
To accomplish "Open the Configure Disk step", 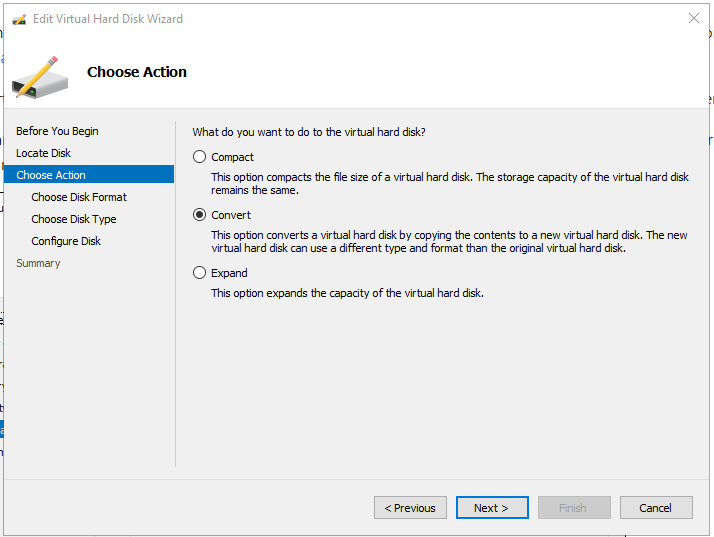I will point(66,241).
